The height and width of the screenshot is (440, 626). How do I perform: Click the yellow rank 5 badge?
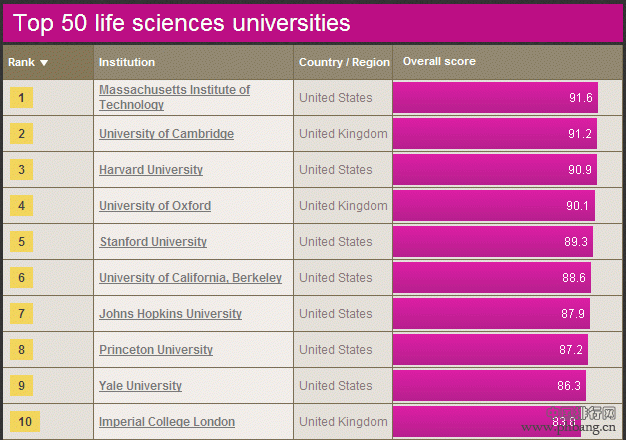coord(22,242)
